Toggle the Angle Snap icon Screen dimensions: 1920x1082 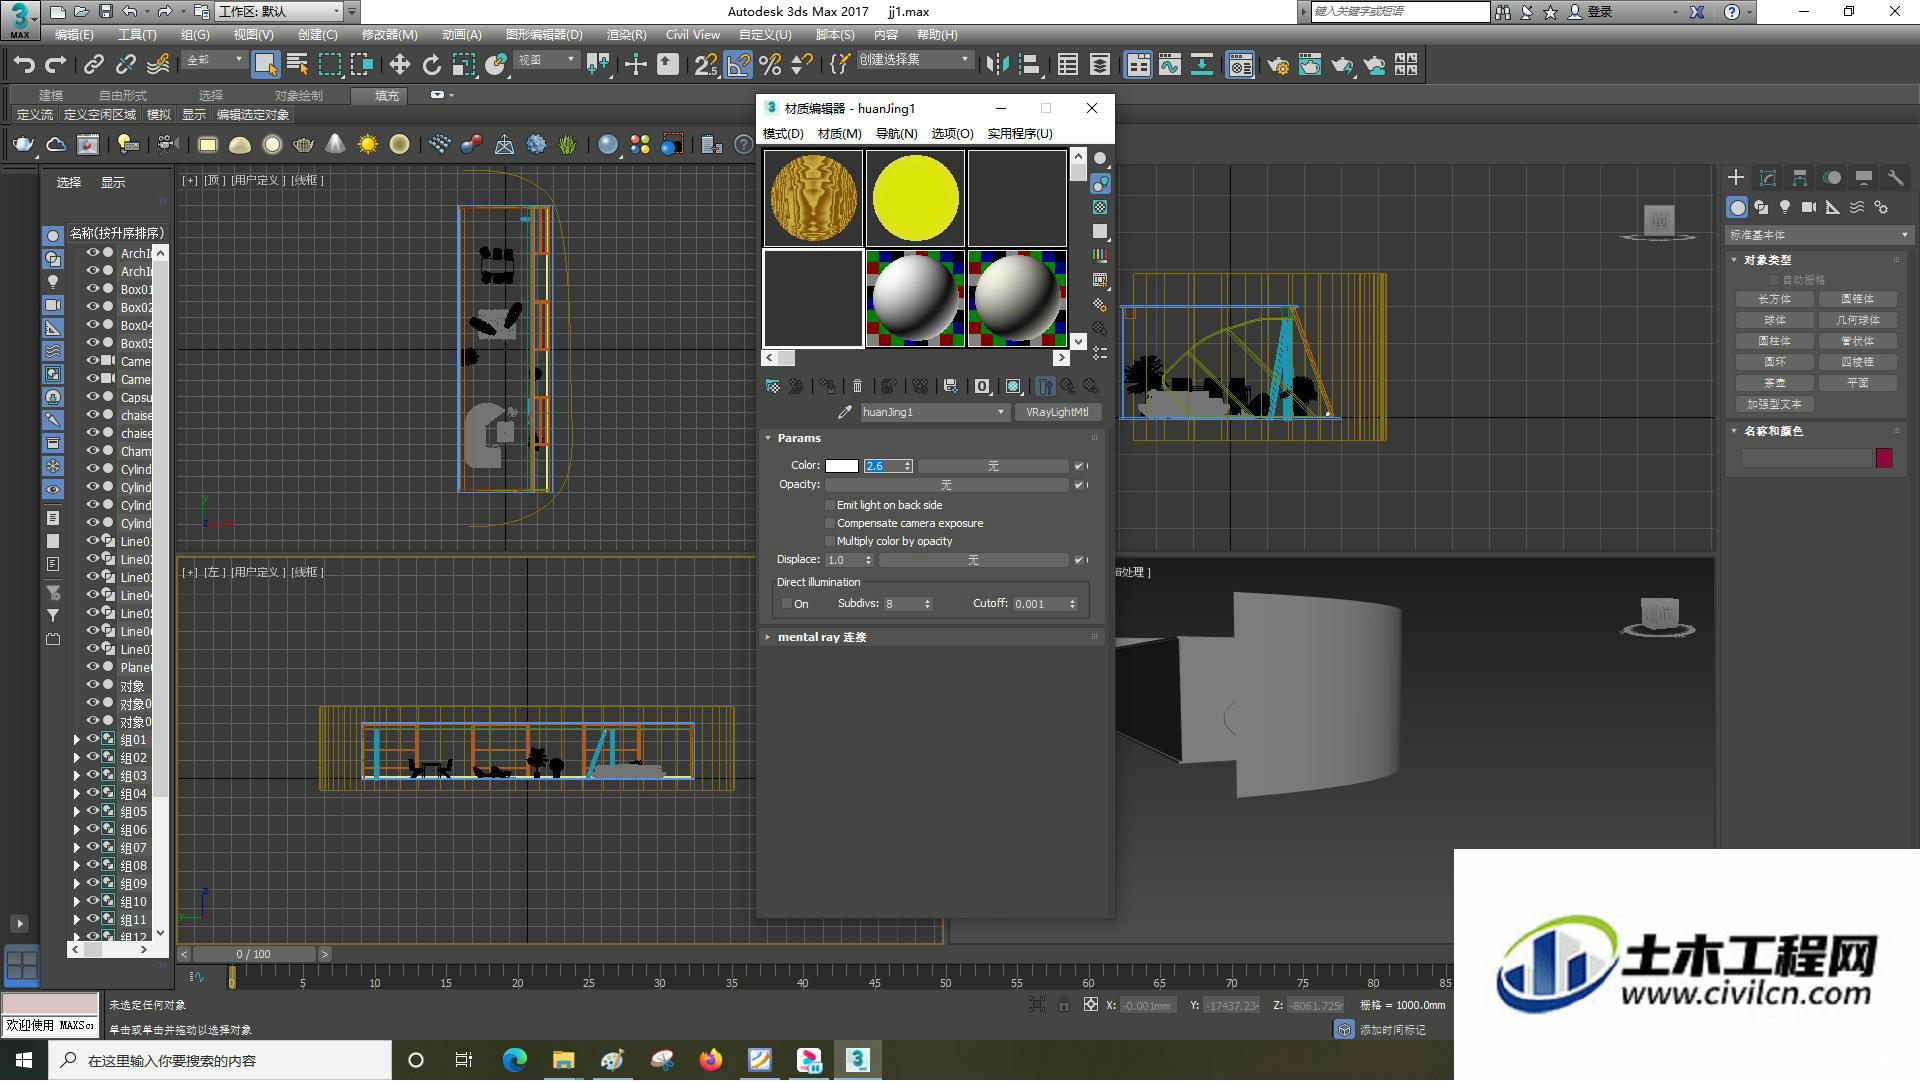click(738, 65)
